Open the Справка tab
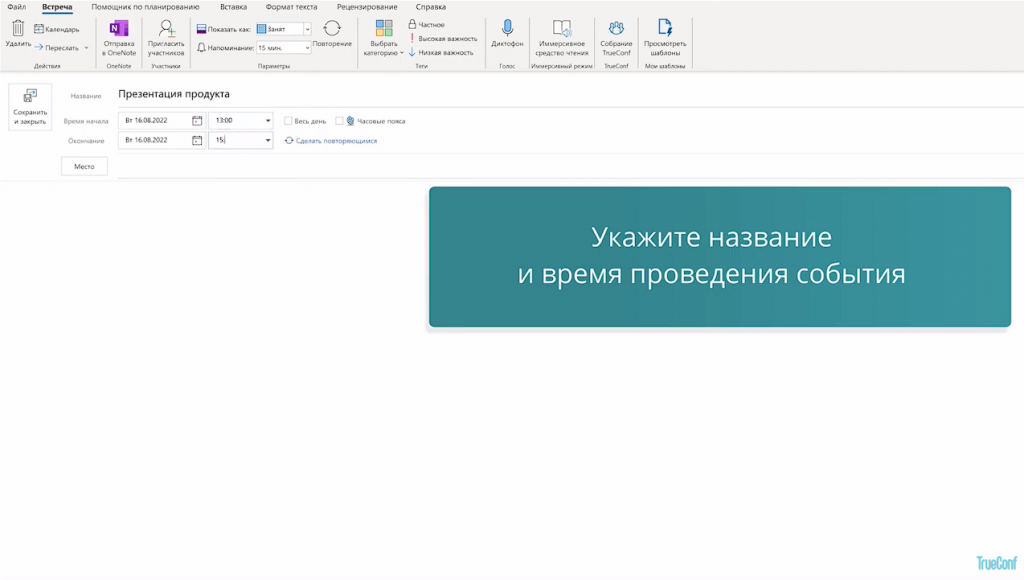 [x=431, y=7]
